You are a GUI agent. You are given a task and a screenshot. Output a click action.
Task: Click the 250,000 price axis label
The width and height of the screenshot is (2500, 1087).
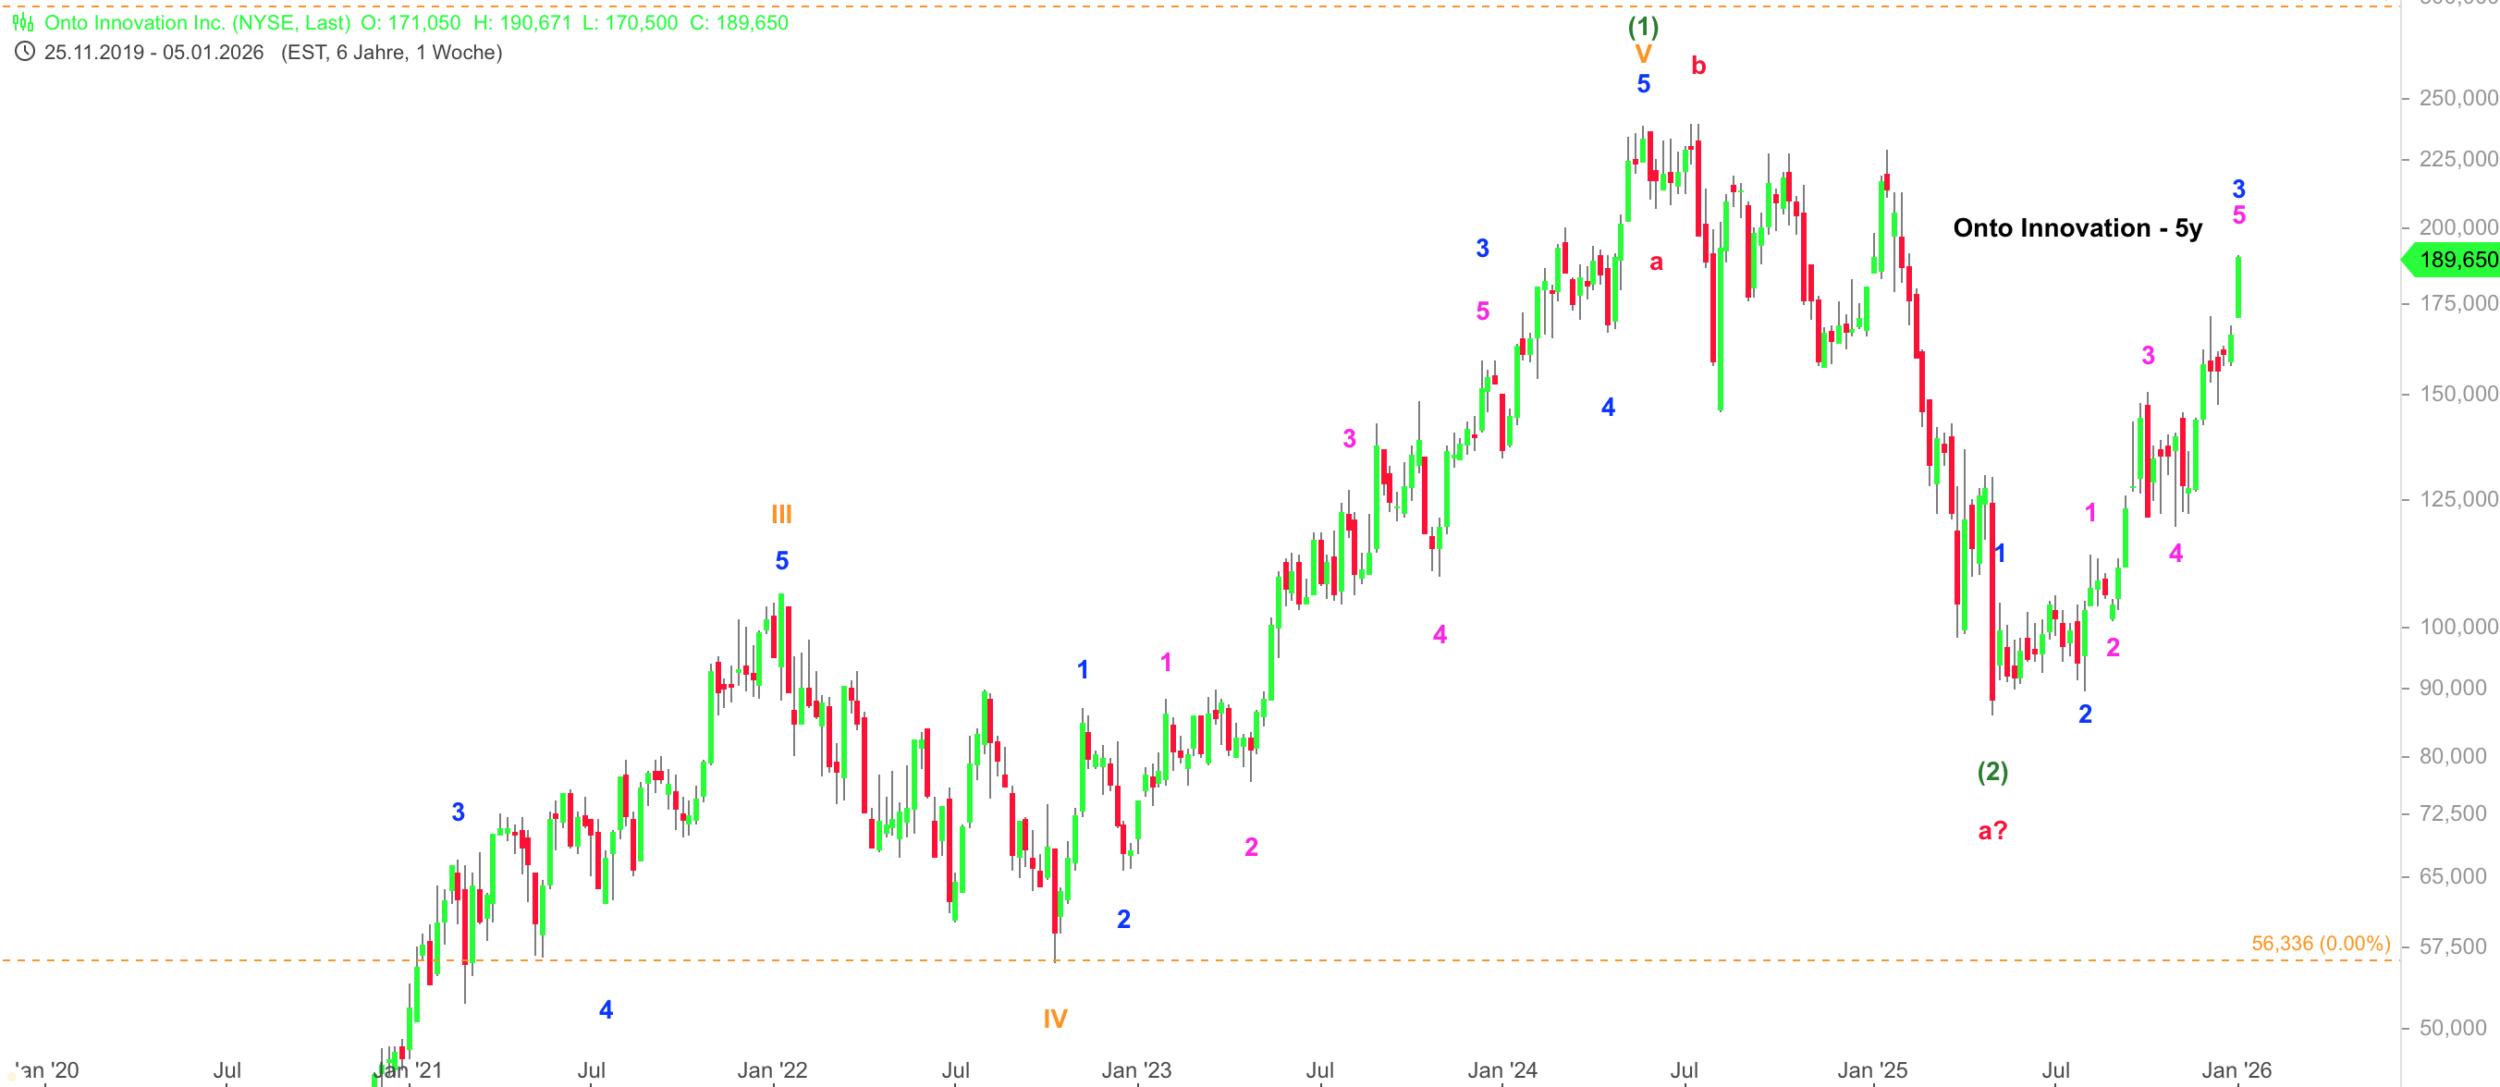tap(2457, 98)
